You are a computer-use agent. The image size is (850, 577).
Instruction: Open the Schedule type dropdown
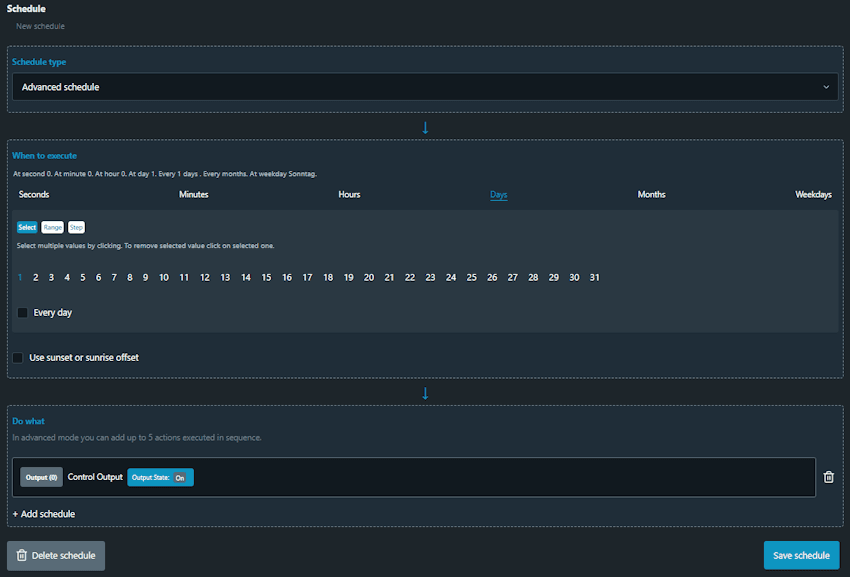click(x=425, y=87)
